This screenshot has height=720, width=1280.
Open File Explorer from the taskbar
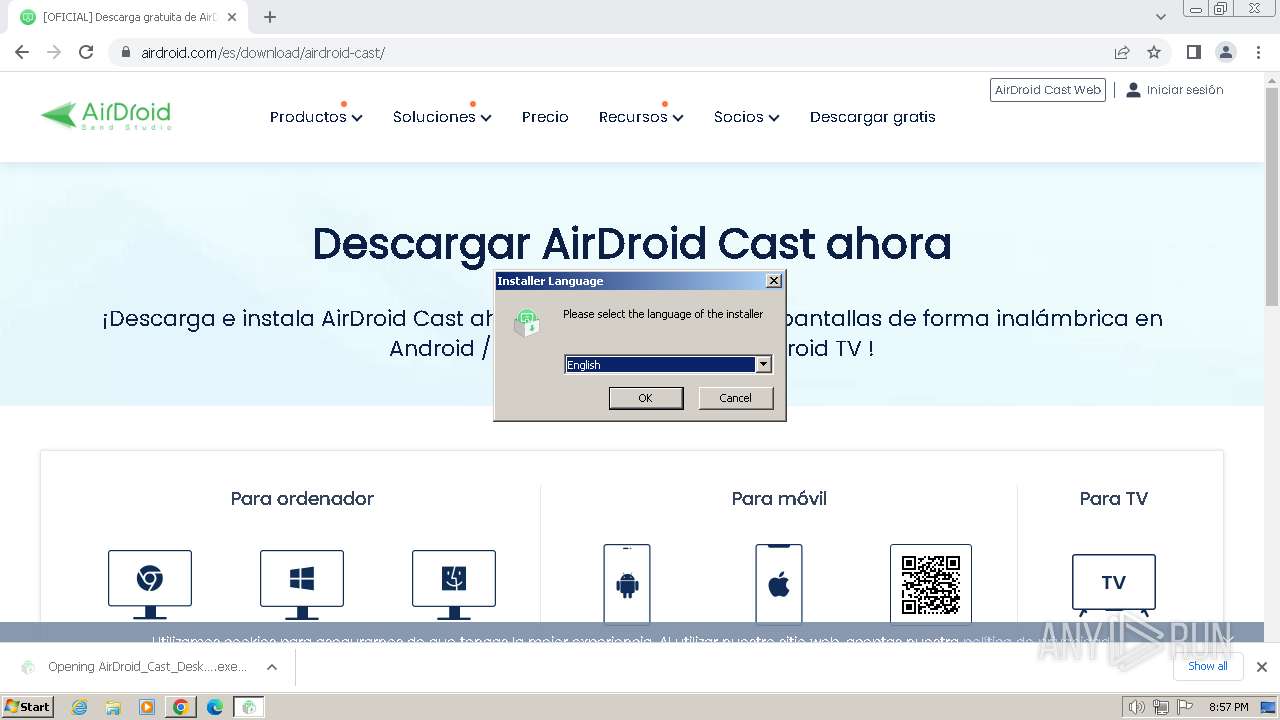113,707
